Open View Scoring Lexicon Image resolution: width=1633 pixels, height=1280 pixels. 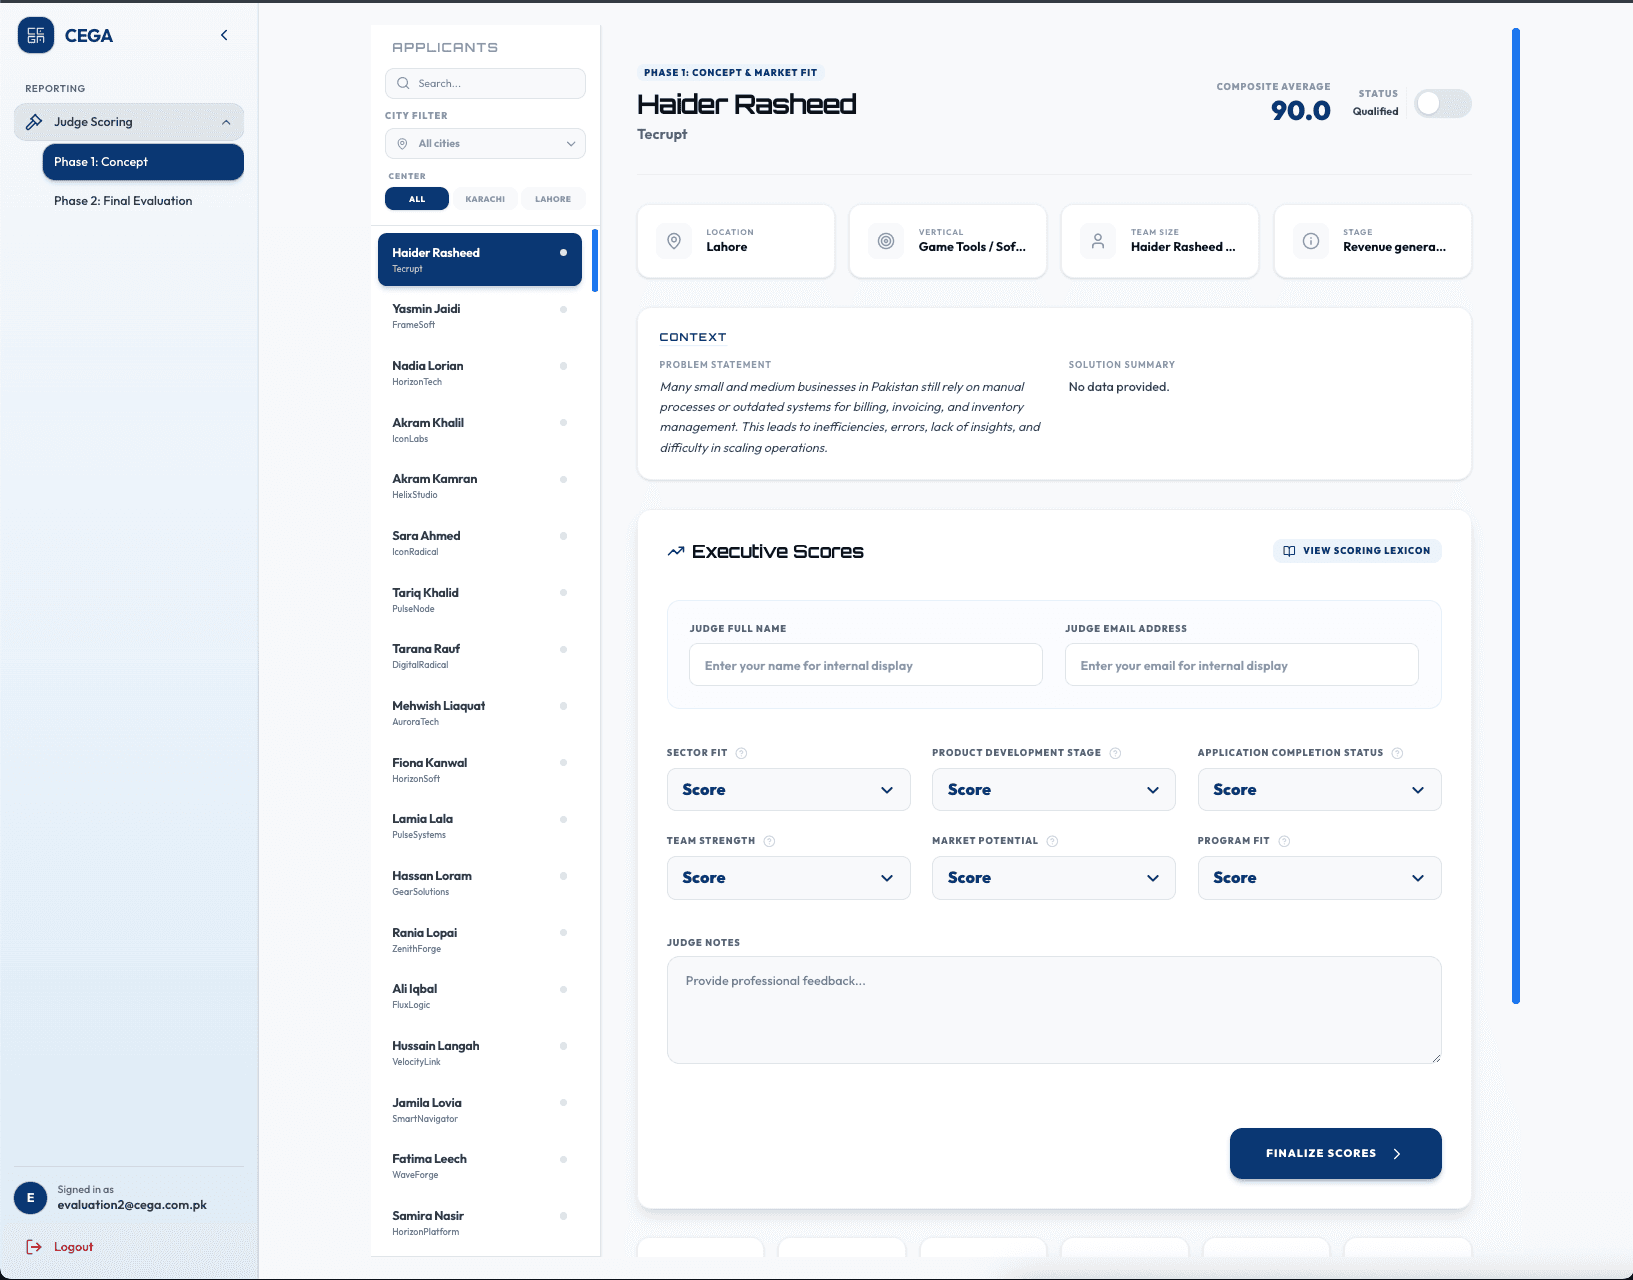(1357, 551)
